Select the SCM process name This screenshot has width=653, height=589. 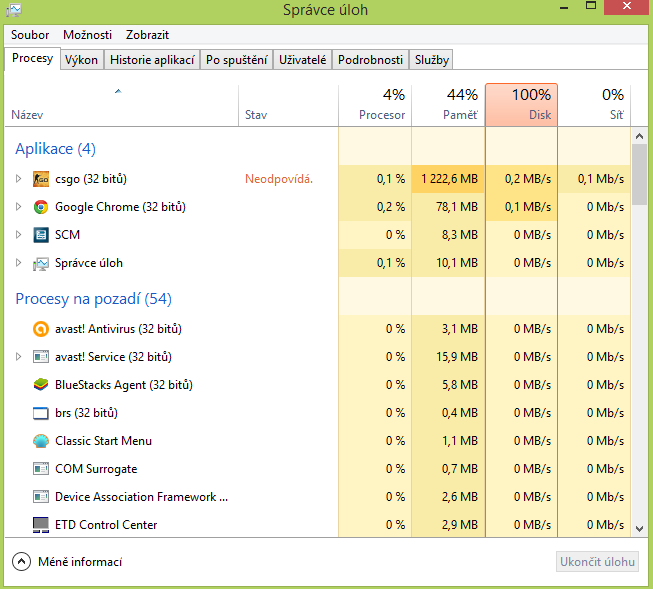[x=67, y=235]
